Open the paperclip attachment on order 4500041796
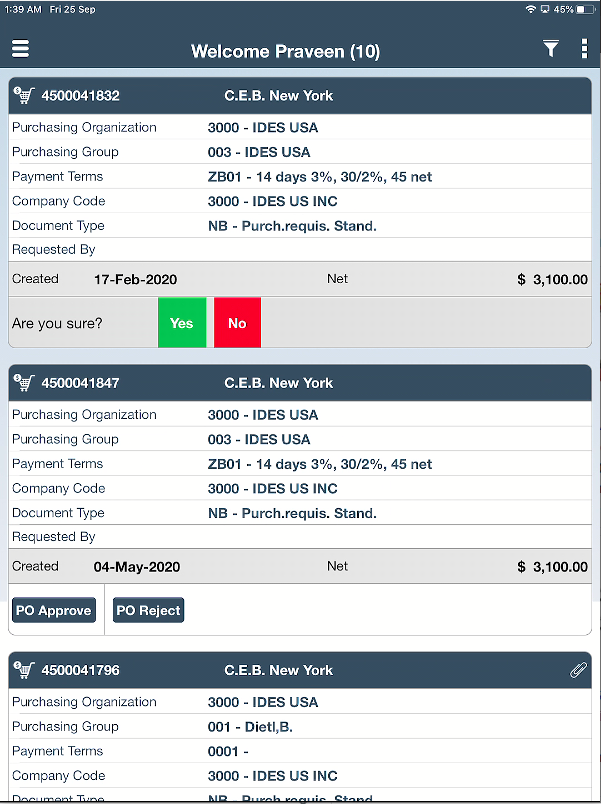The width and height of the screenshot is (601, 804). [578, 670]
